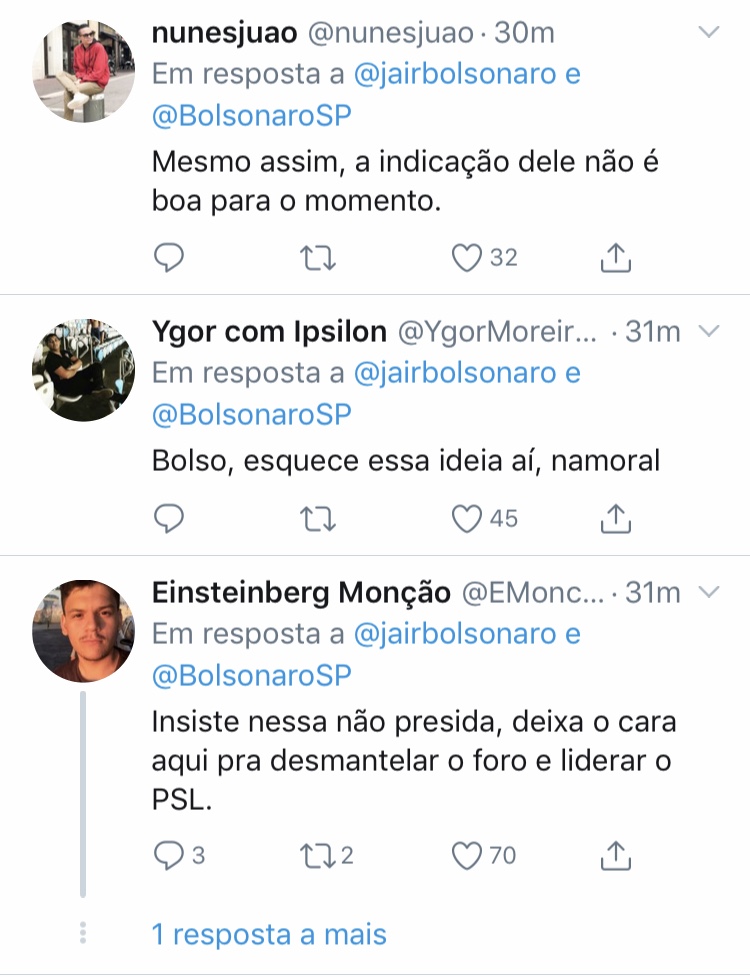Open options chevron on Einsteinberg's tweet
This screenshot has width=750, height=977.
708,592
